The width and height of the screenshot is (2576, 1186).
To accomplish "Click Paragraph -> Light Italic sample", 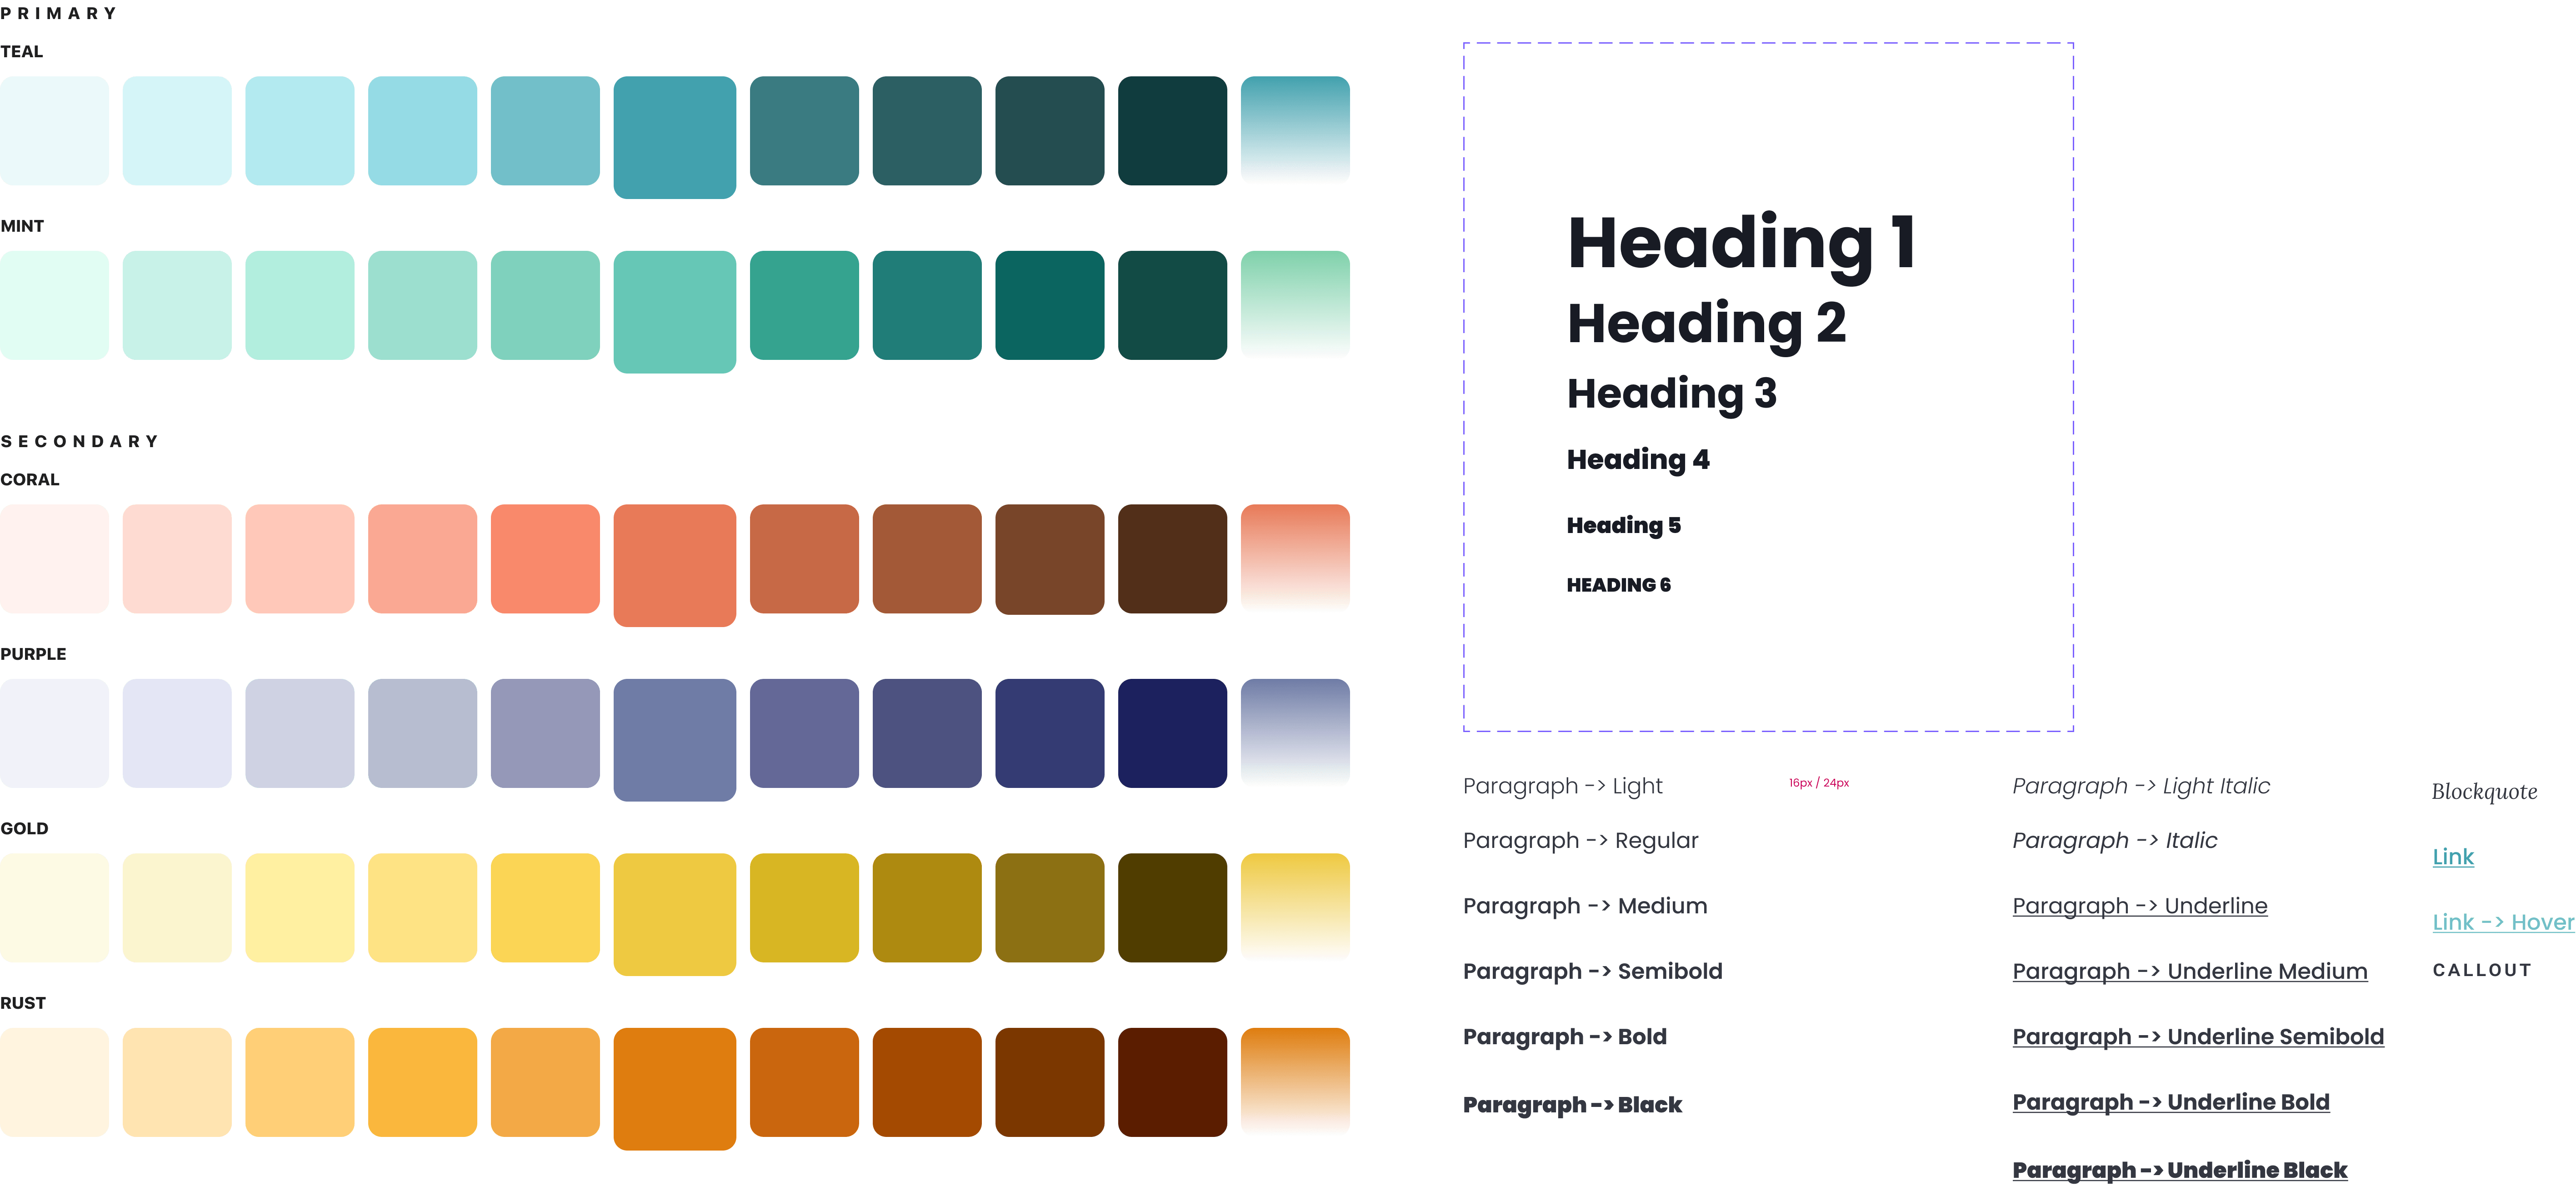I will [2140, 786].
